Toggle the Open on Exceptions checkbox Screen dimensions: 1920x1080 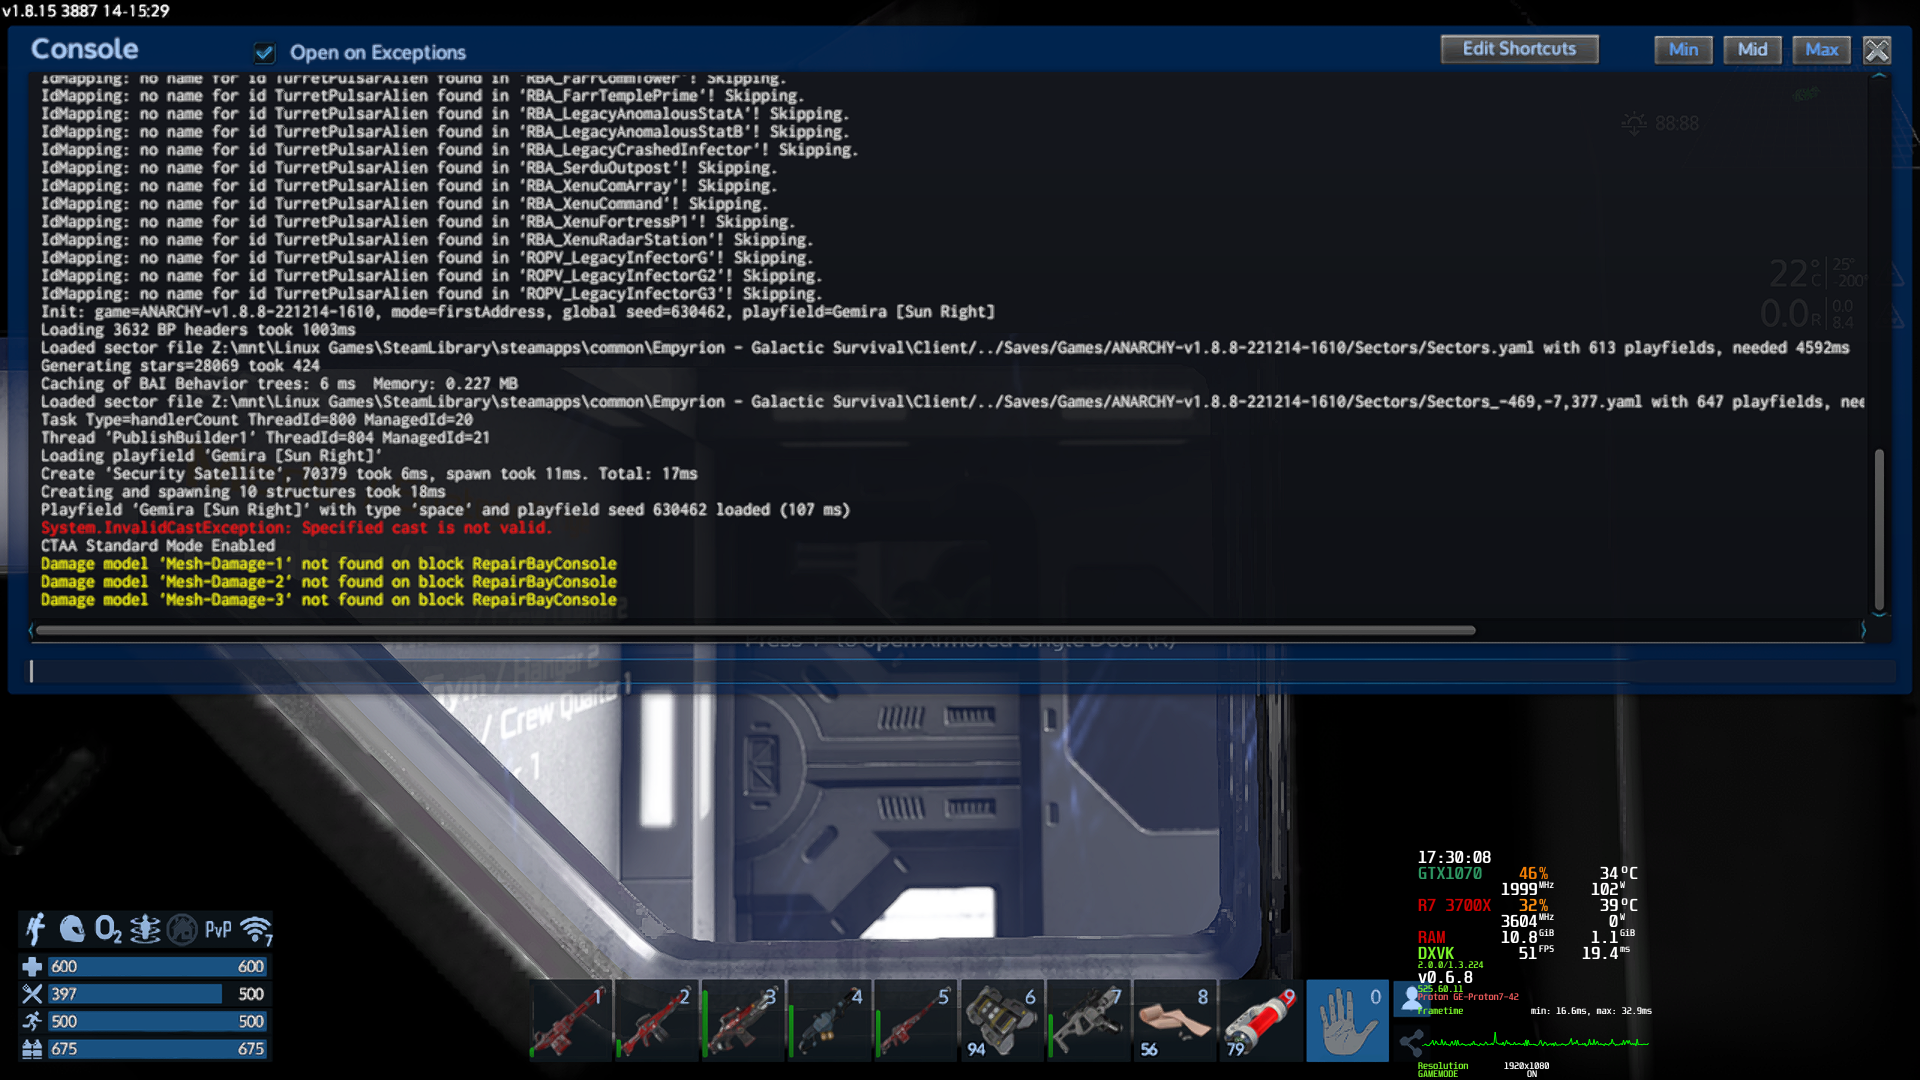point(264,52)
